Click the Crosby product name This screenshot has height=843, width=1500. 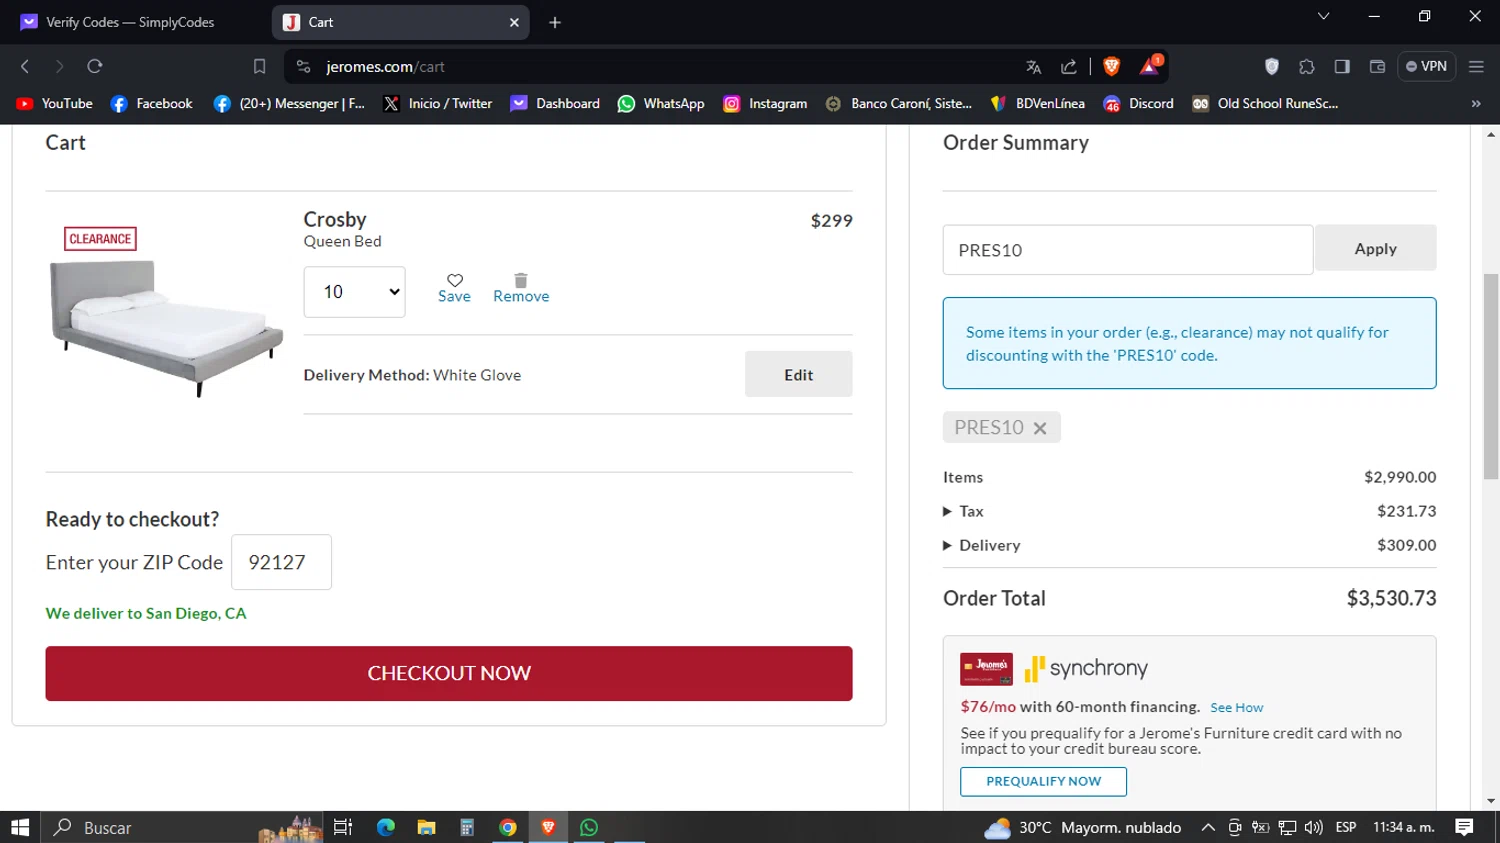335,219
